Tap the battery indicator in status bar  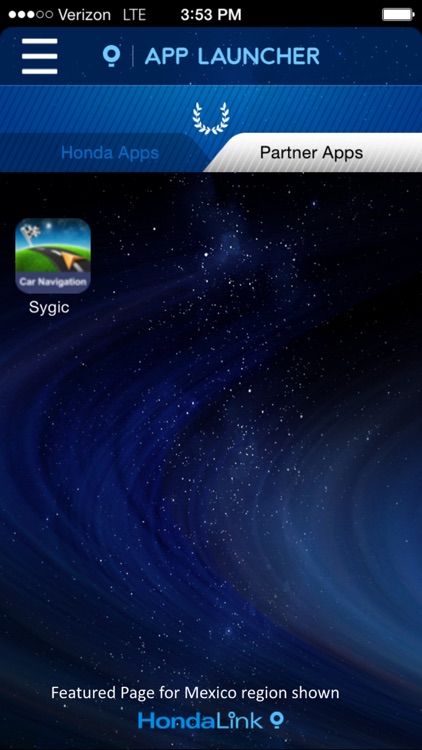pos(398,15)
